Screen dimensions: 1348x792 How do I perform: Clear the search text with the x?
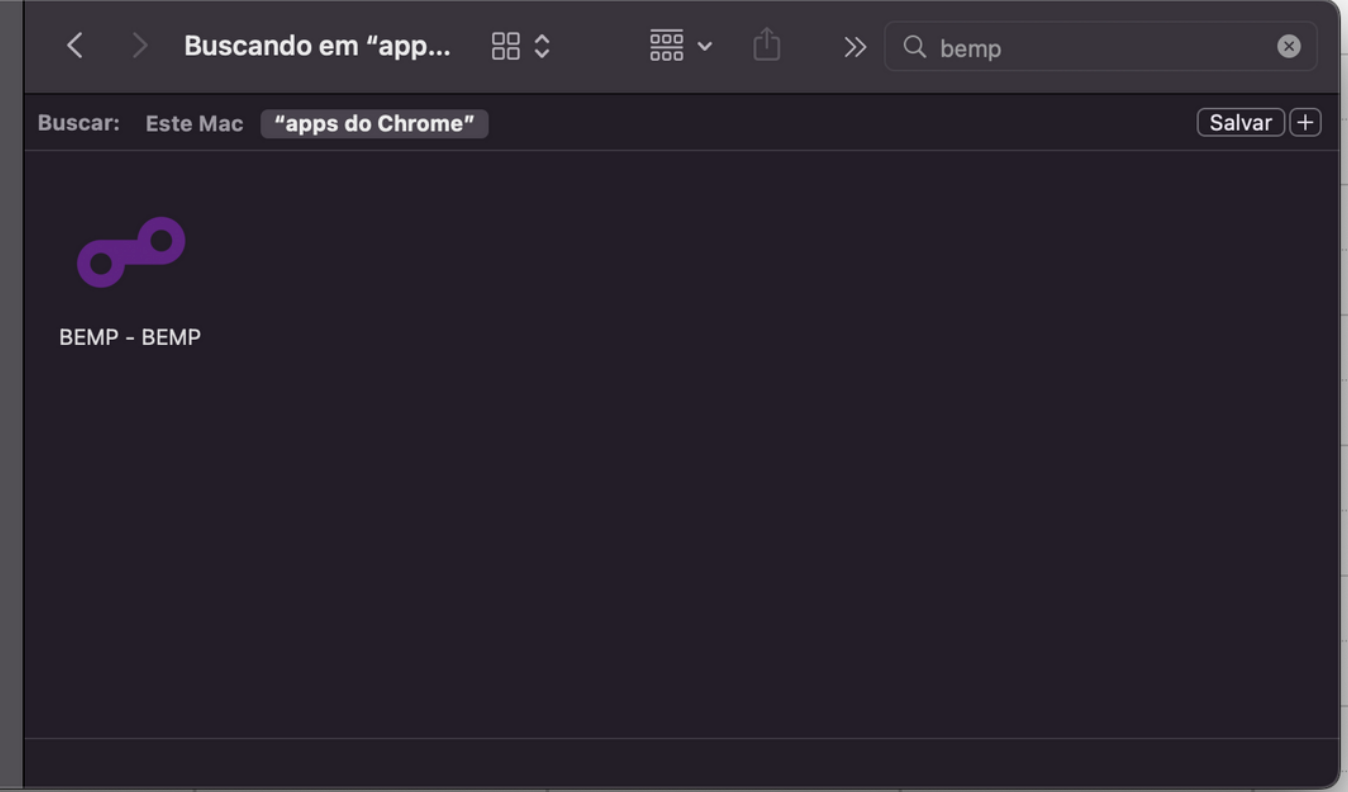pos(1289,46)
